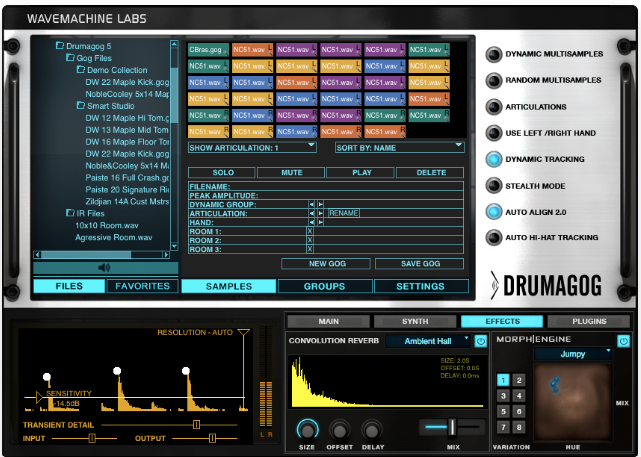The width and height of the screenshot is (641, 457).
Task: Click the Room 3 X clear box
Action: coord(310,249)
